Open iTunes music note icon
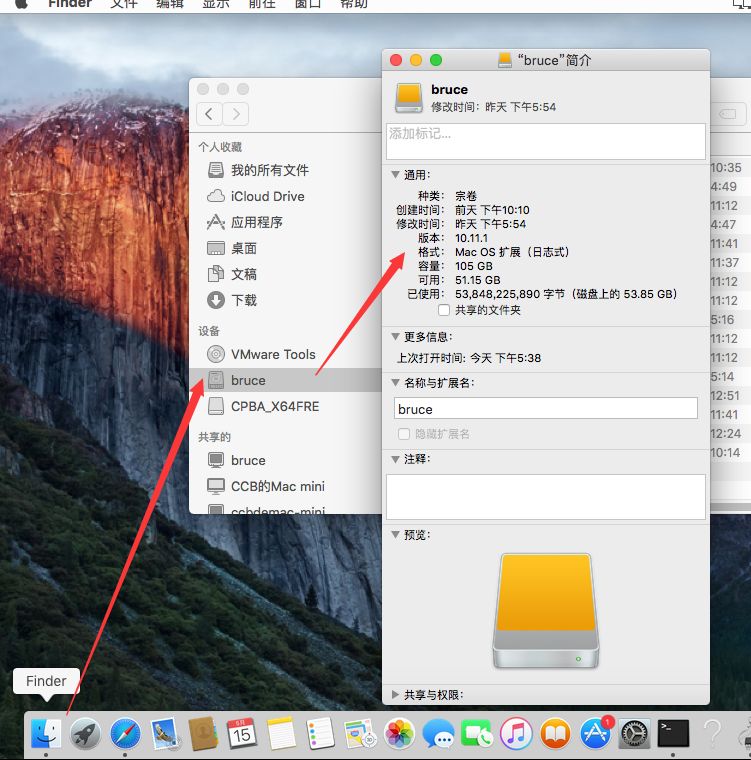This screenshot has width=751, height=760. (x=516, y=733)
